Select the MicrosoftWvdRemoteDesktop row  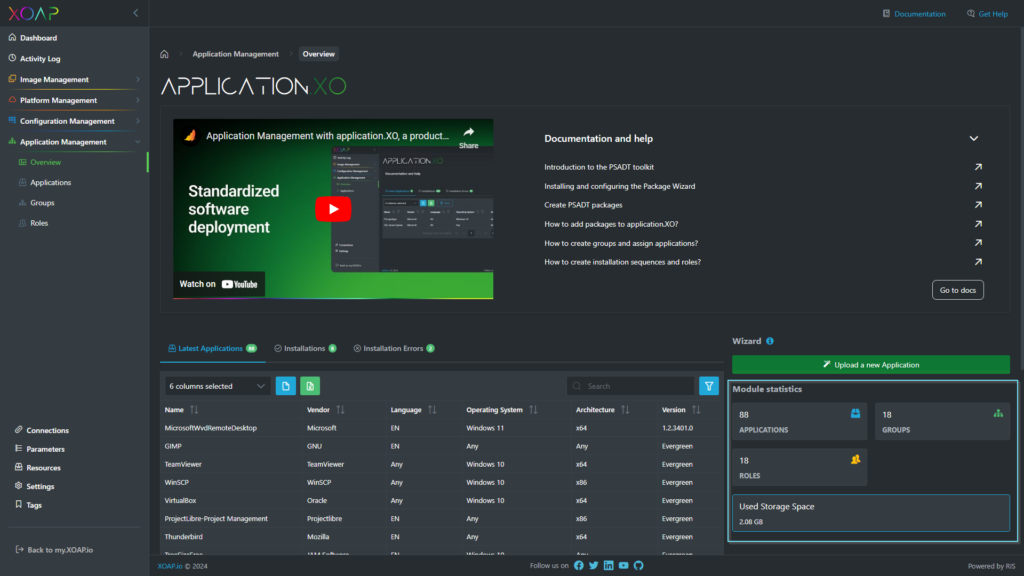point(441,428)
